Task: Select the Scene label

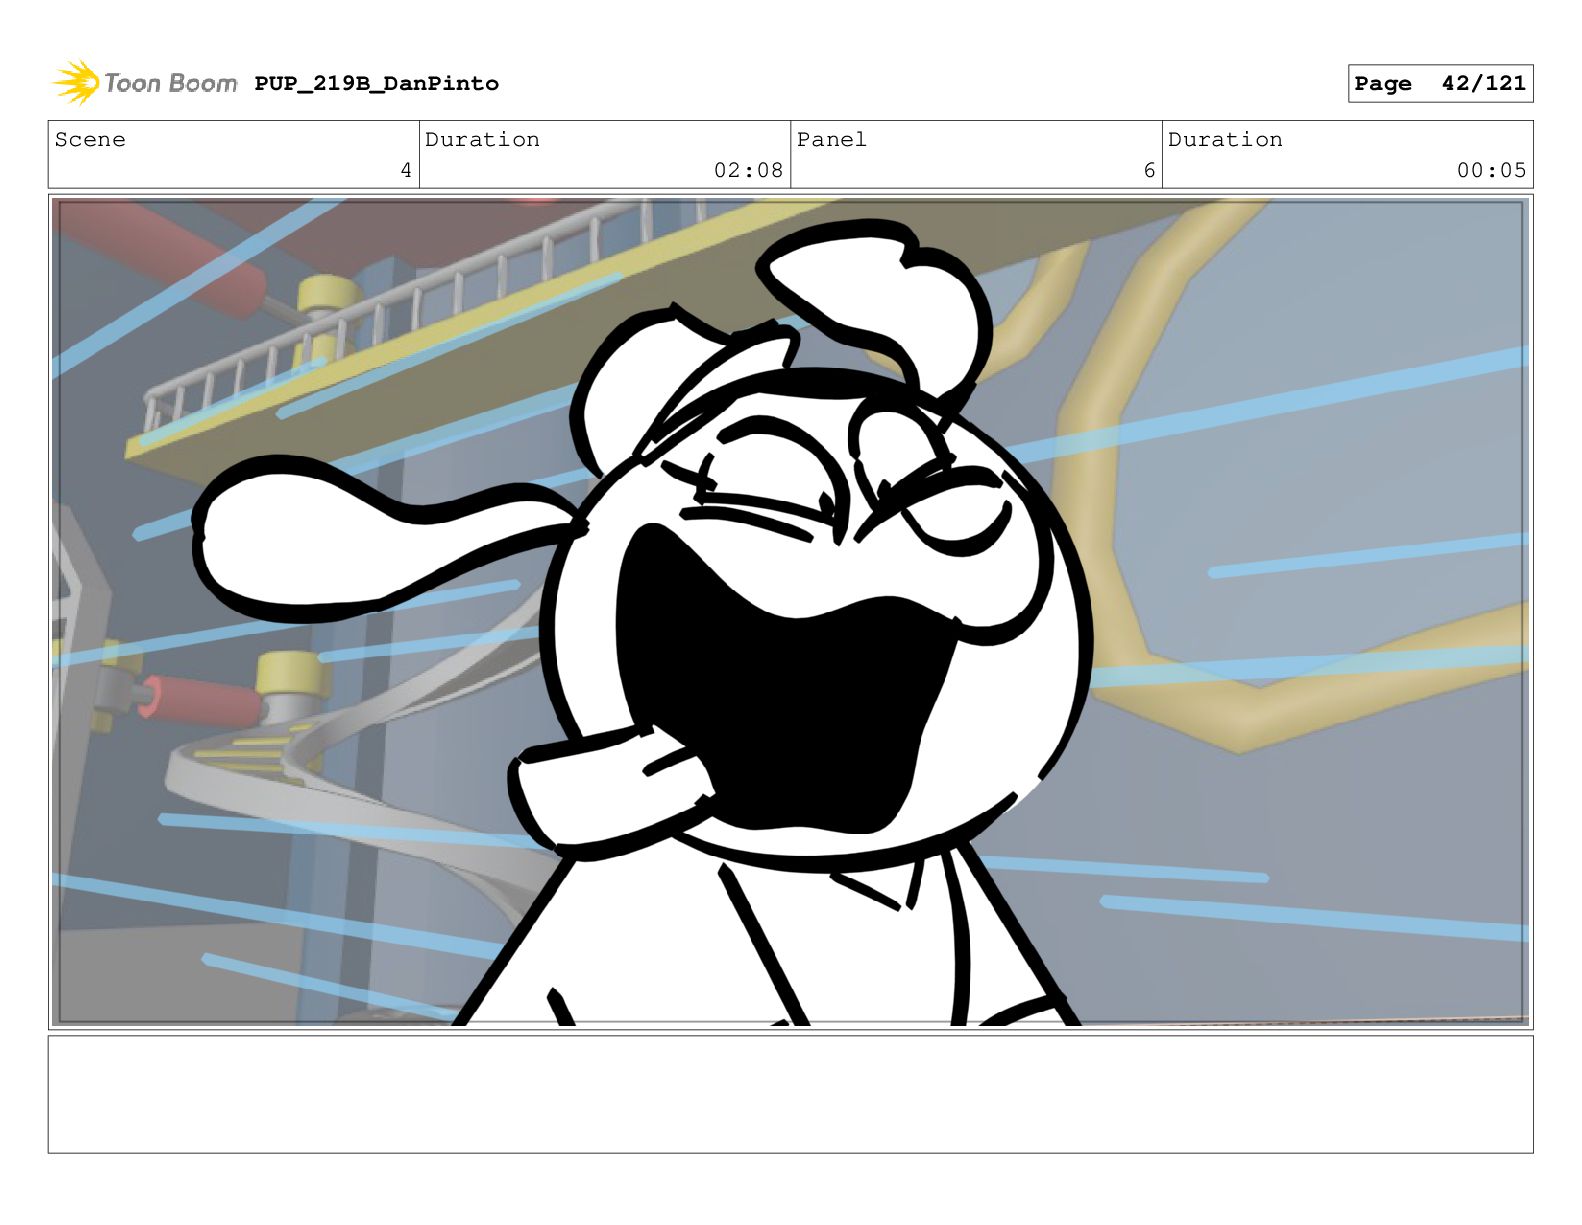Action: (90, 140)
